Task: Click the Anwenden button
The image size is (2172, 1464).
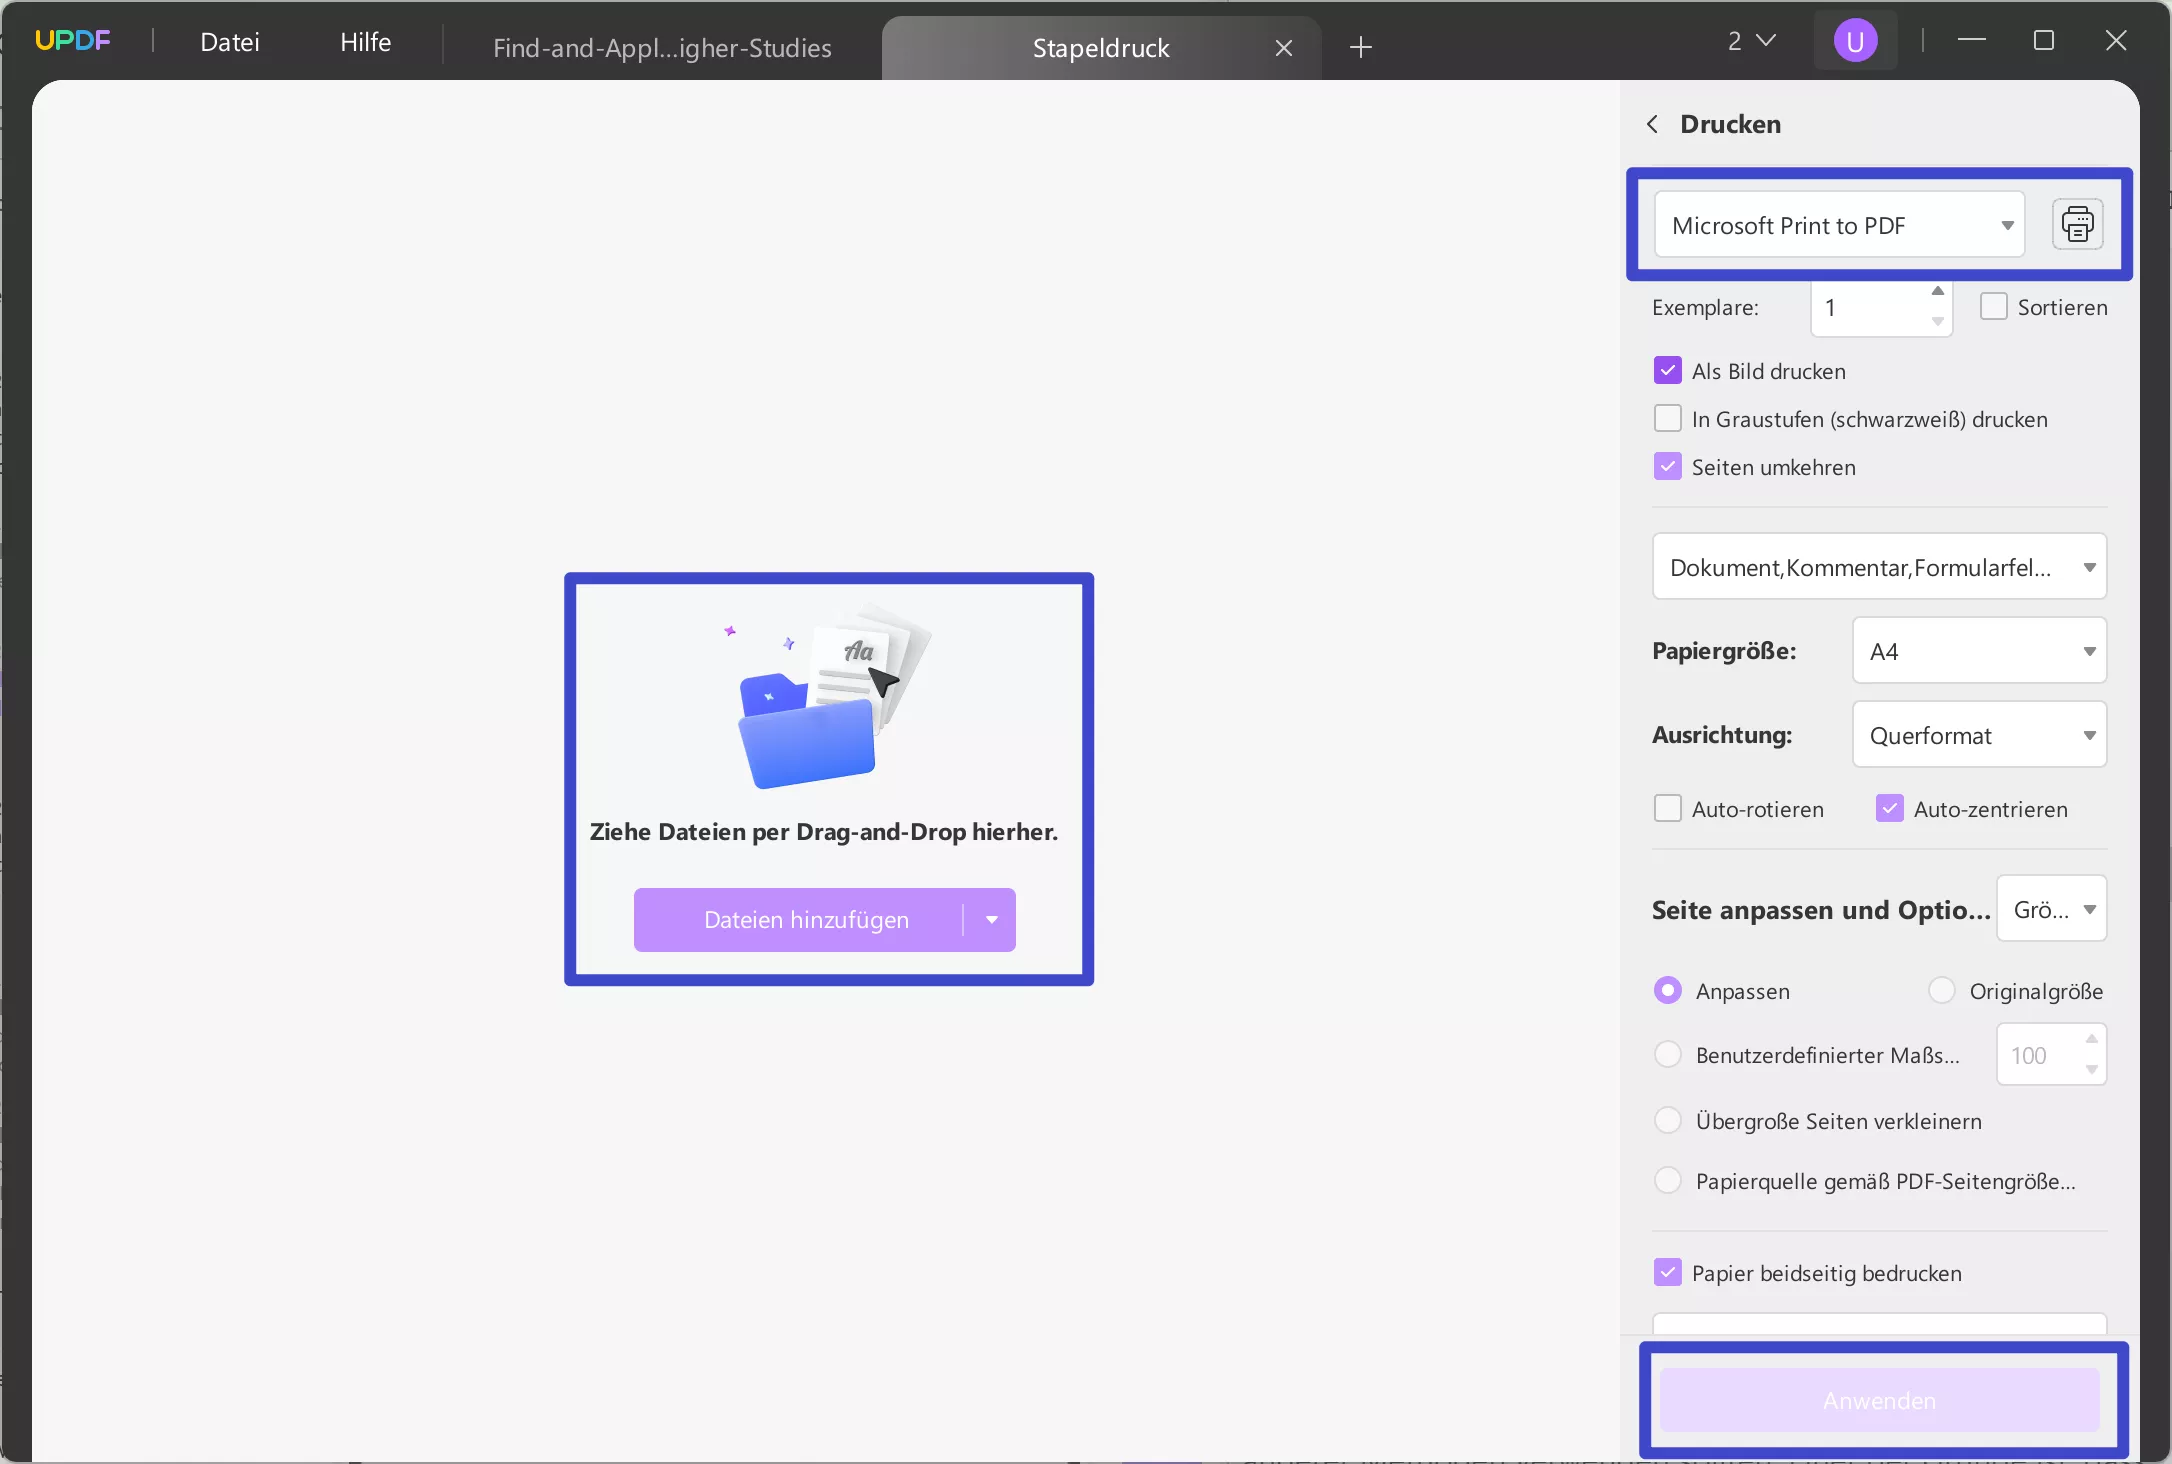Action: click(1879, 1400)
